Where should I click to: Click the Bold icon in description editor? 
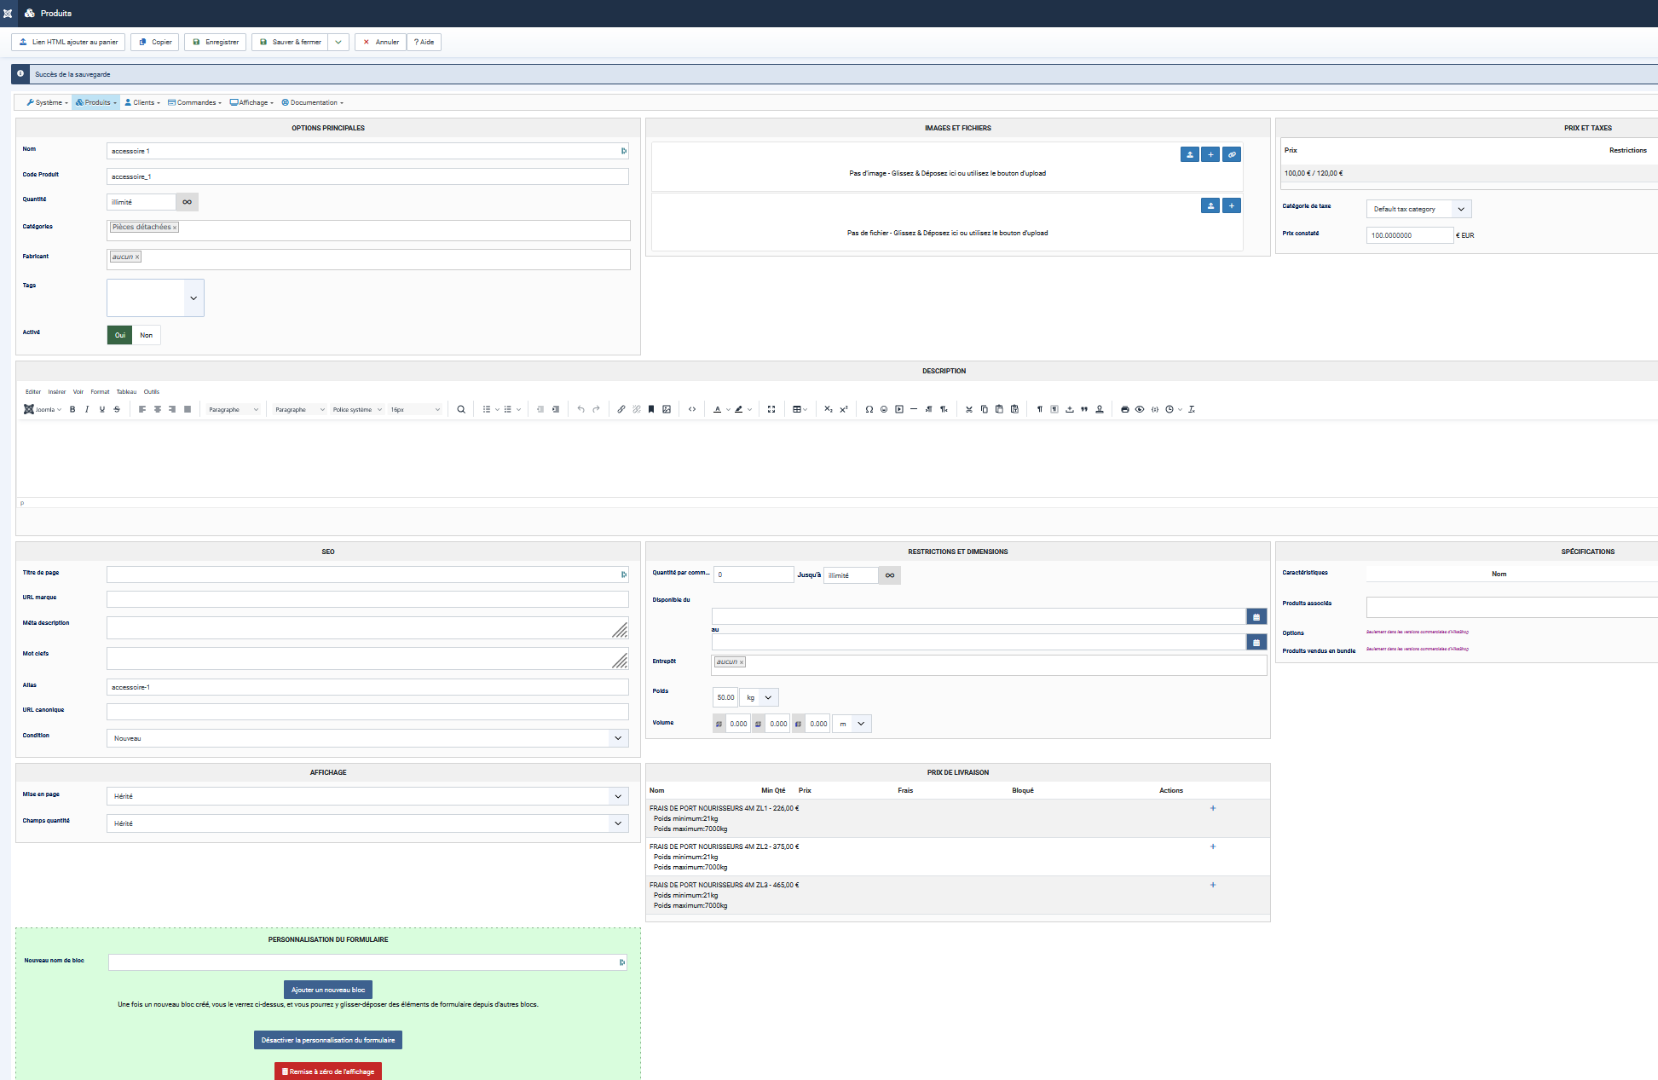tap(72, 409)
